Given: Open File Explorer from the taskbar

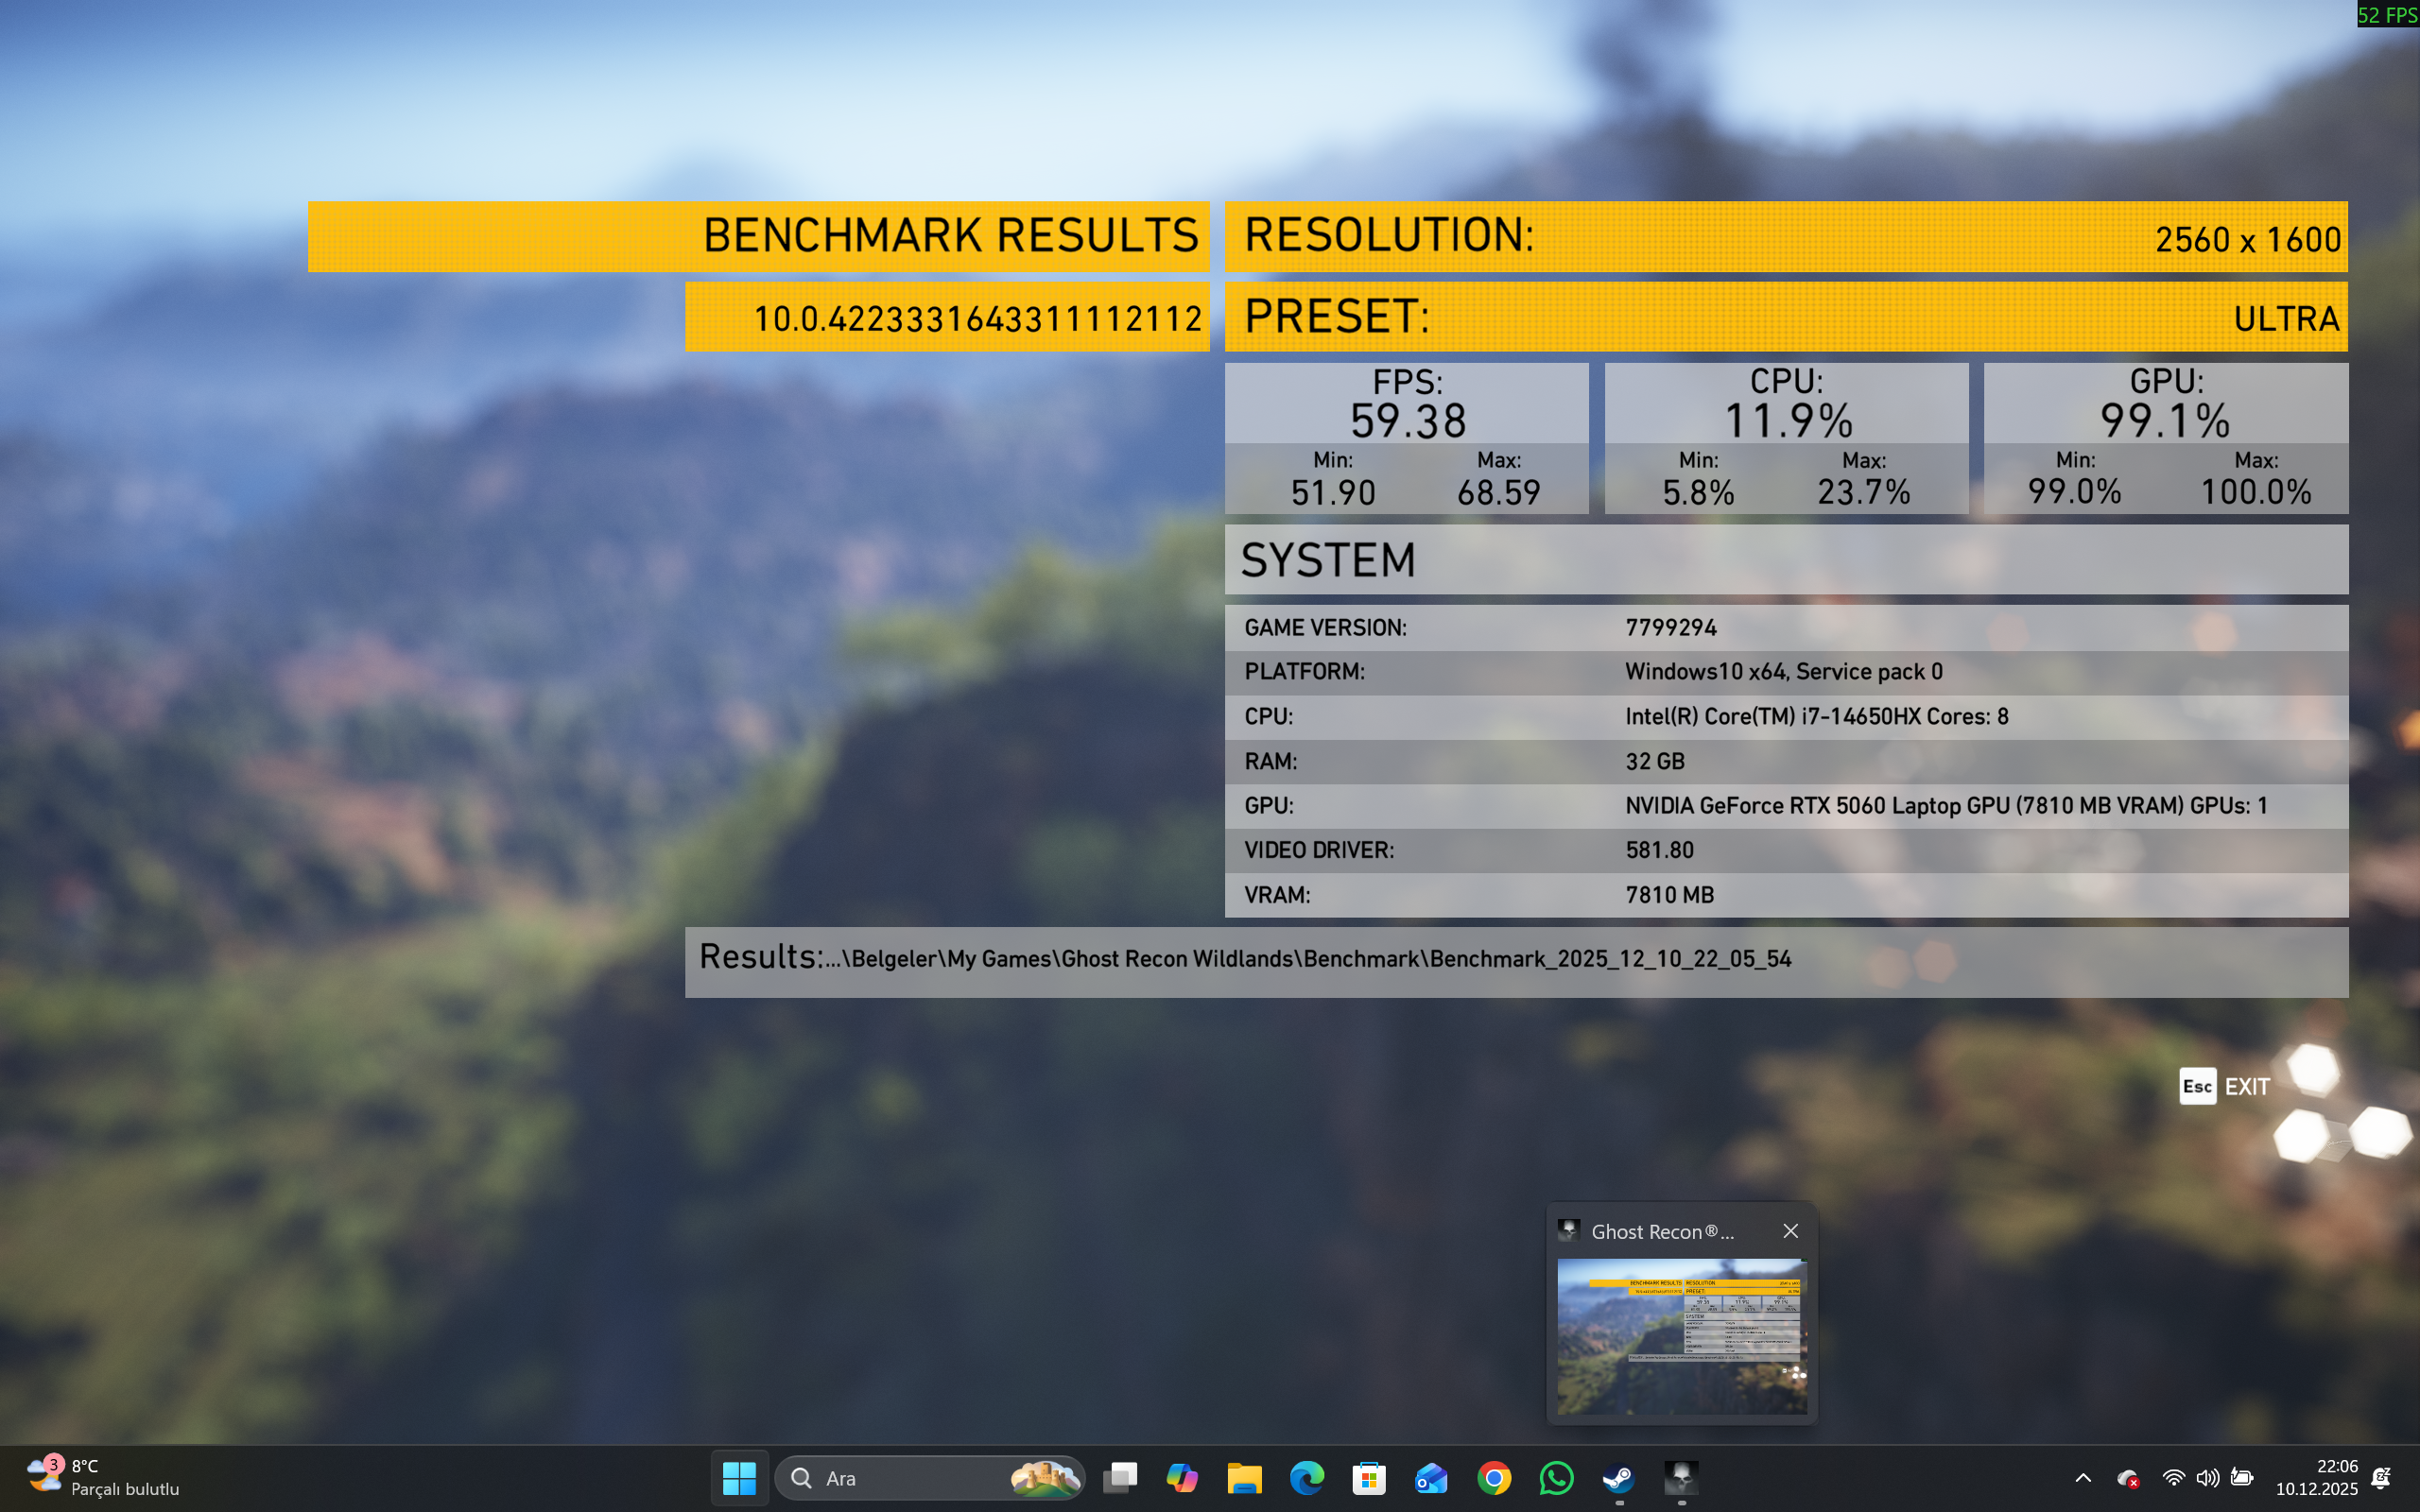Looking at the screenshot, I should pos(1245,1477).
